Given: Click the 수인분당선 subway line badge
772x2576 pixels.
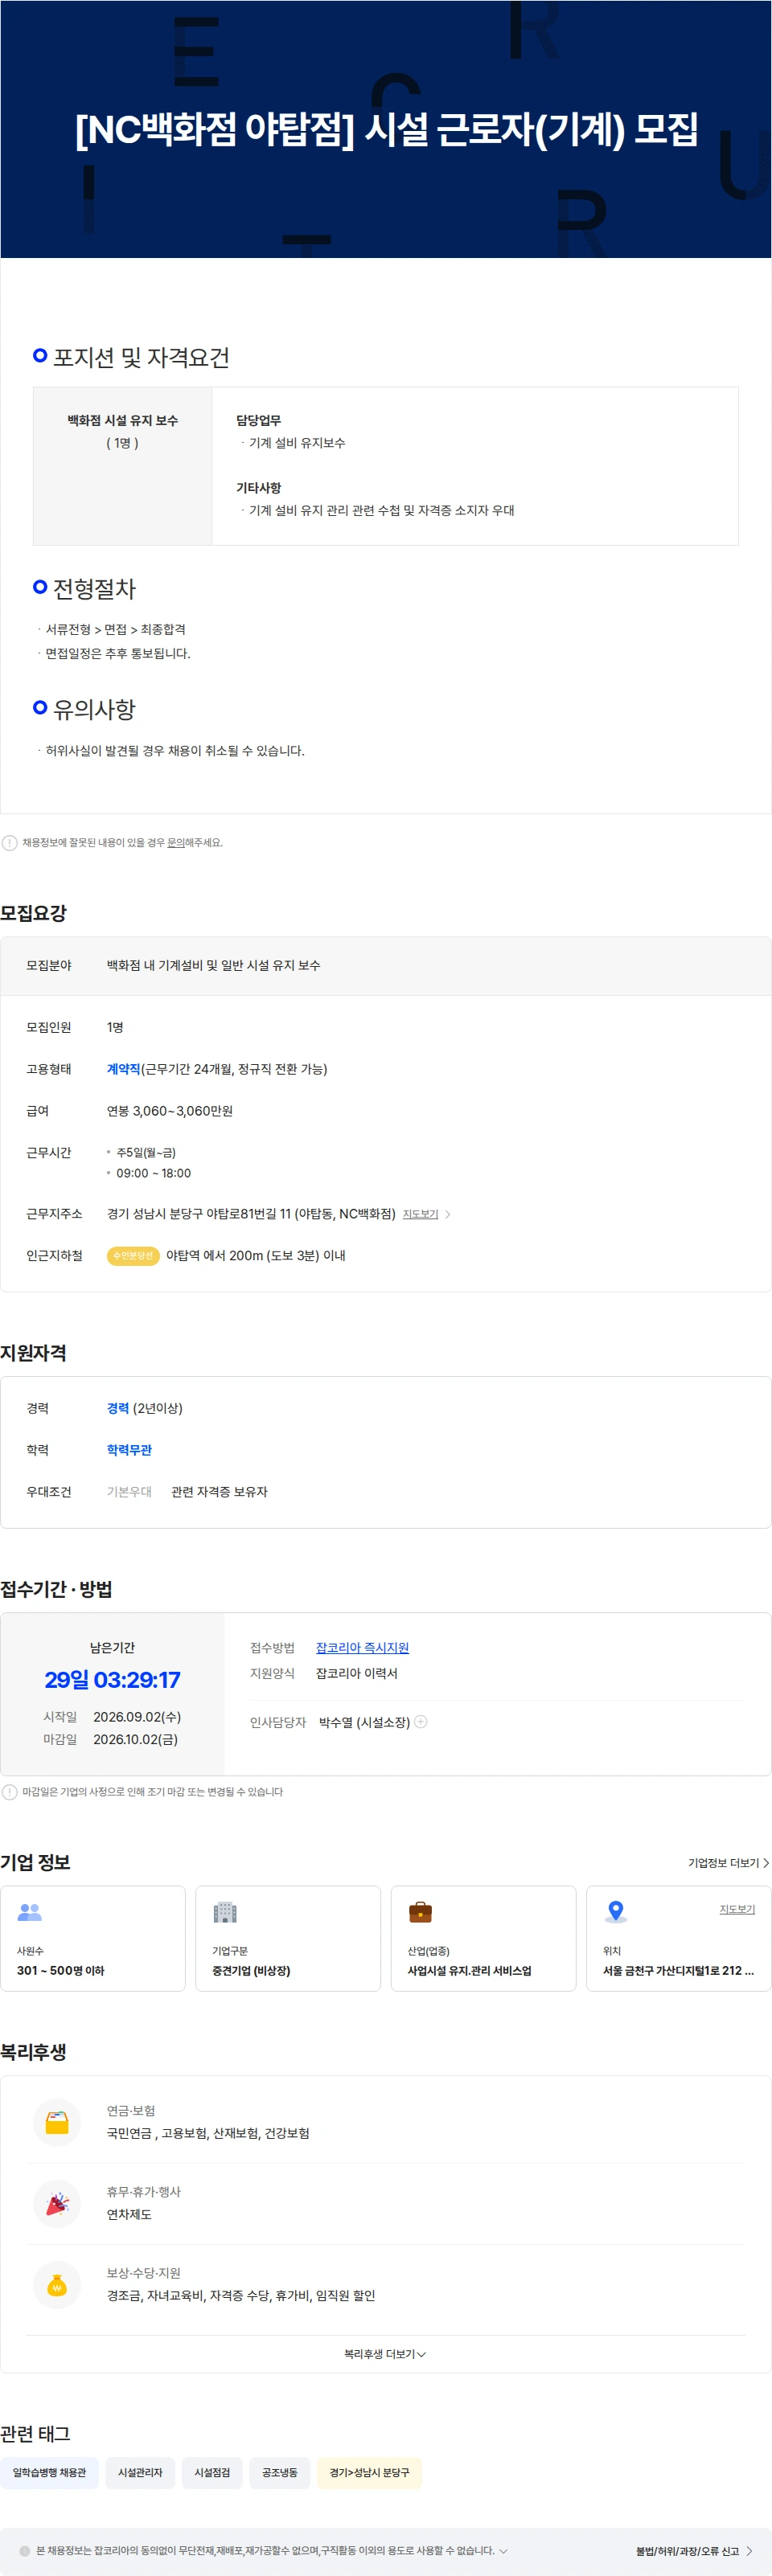Looking at the screenshot, I should pyautogui.click(x=133, y=1256).
